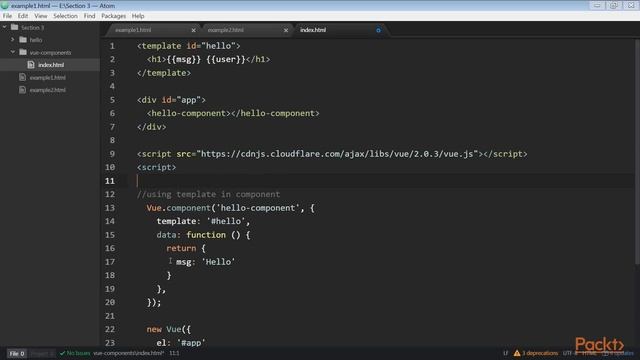Click the 'Hello' msg value on line 17
The height and width of the screenshot is (360, 640).
tap(218, 262)
